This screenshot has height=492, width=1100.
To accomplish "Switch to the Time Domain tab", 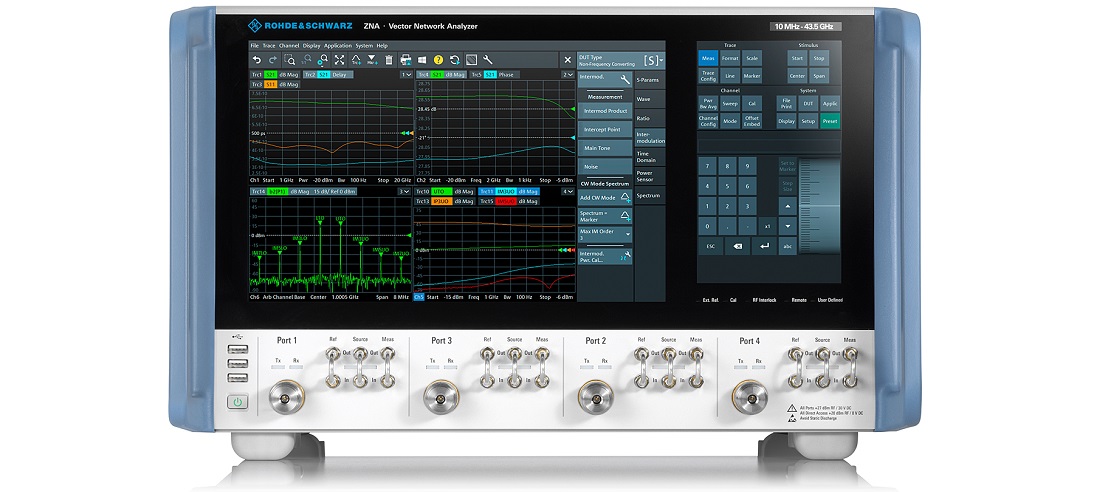I will click(650, 157).
